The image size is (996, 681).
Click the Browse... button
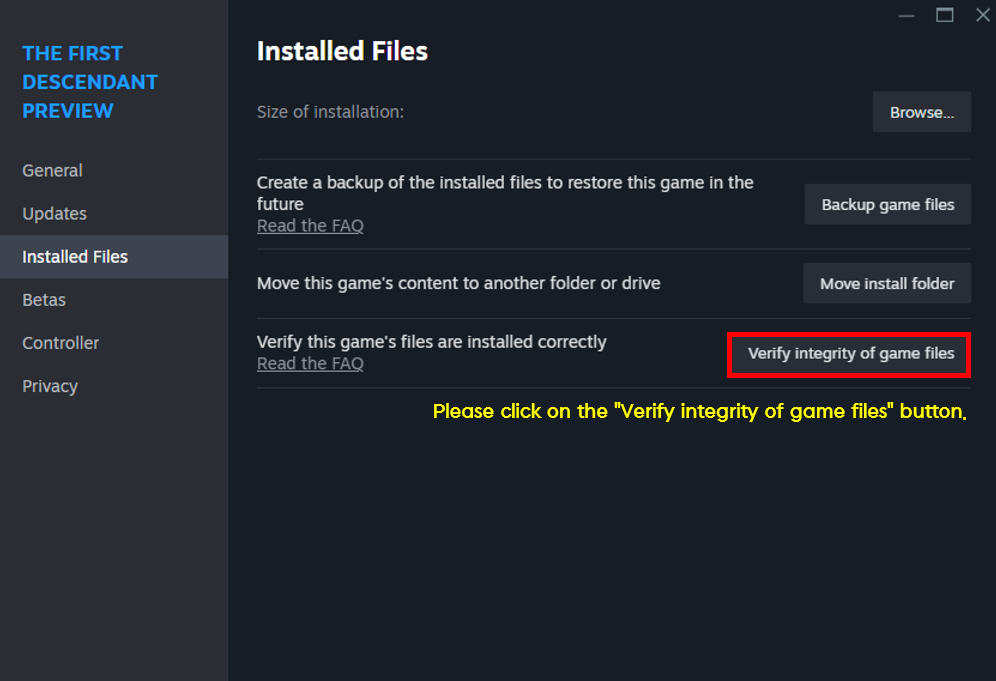[x=922, y=112]
